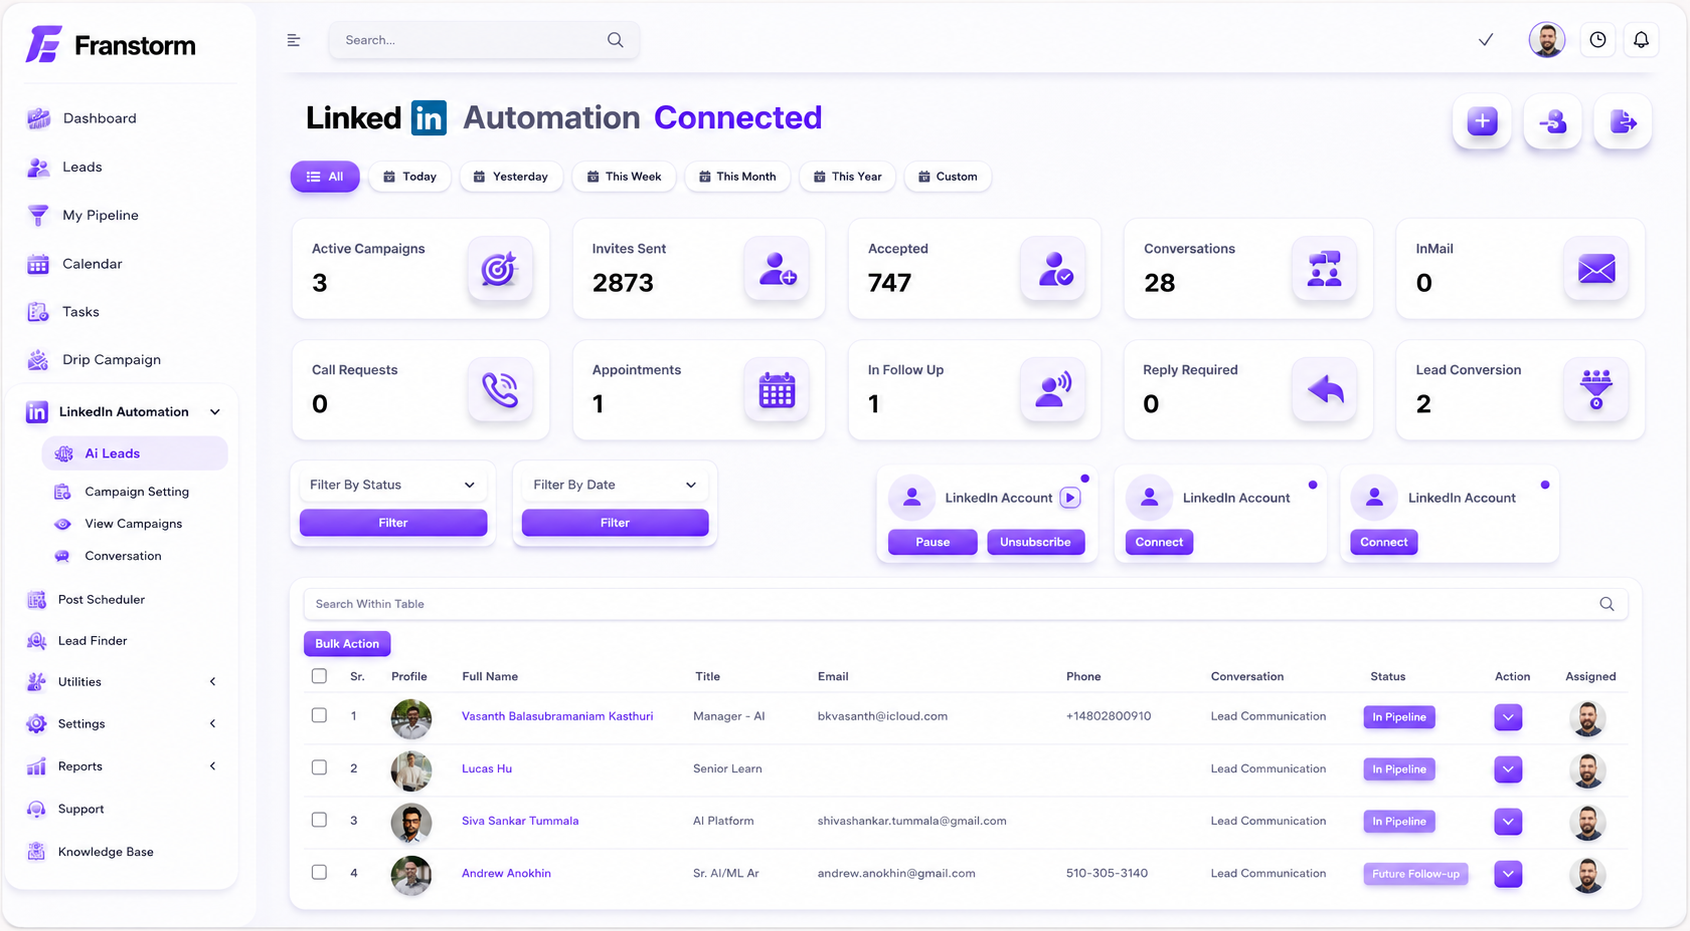Select the Custom date filter tab
Screen dimensions: 1690x931
(948, 177)
